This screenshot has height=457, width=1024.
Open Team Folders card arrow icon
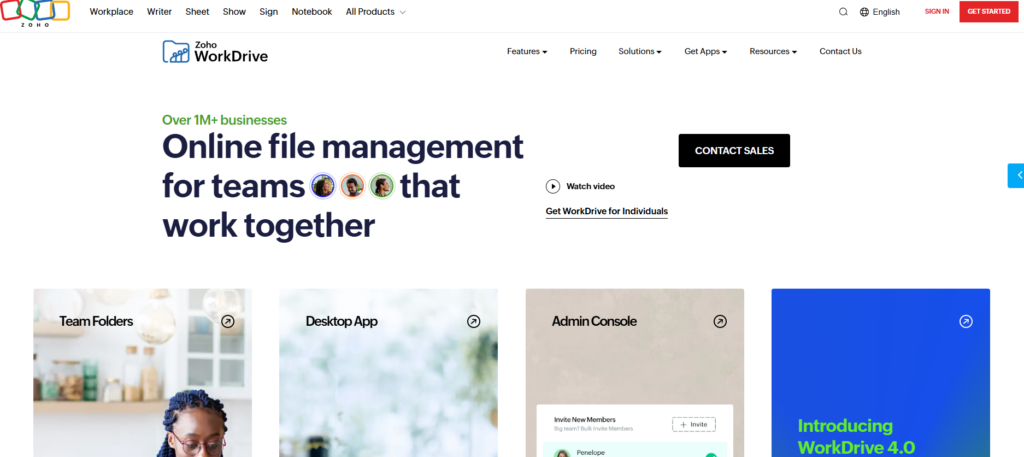(227, 321)
